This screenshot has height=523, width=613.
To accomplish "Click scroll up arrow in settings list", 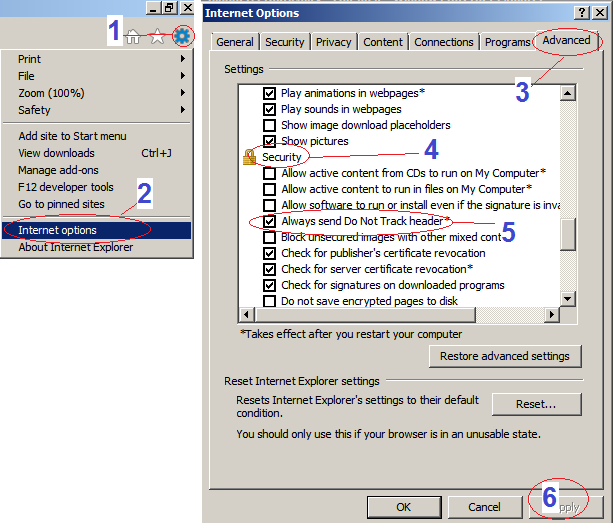I will (x=567, y=93).
